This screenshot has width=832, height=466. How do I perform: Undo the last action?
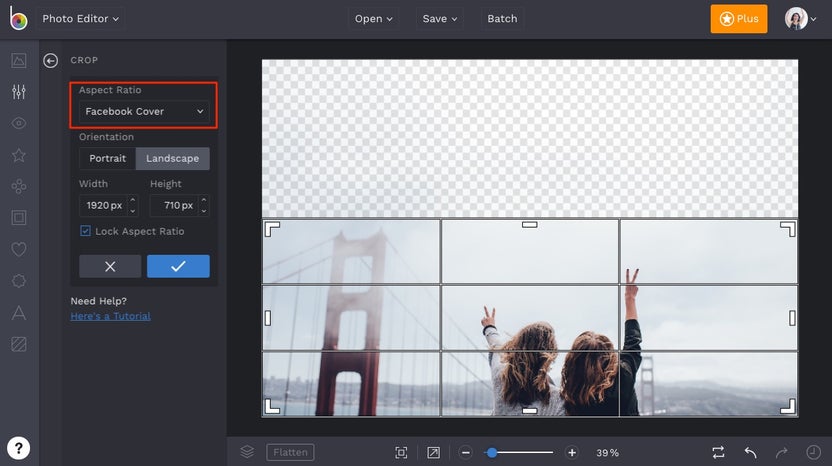[750, 452]
